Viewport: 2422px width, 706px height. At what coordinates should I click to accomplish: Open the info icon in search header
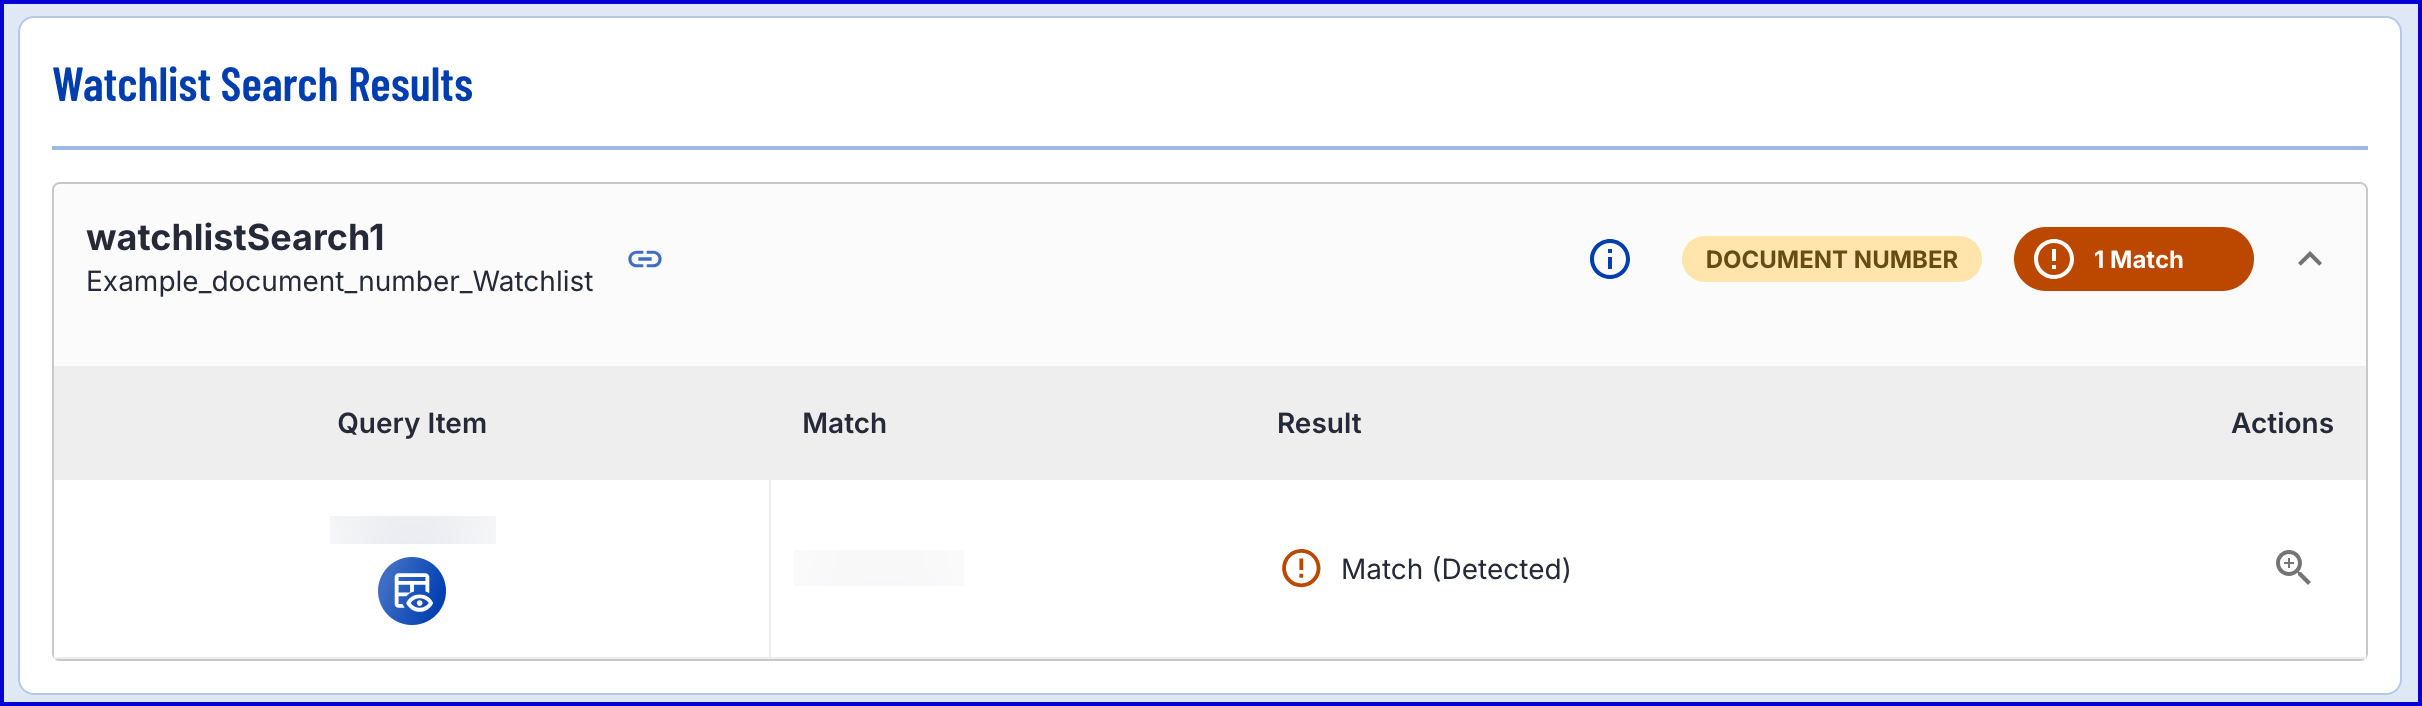click(x=1609, y=259)
